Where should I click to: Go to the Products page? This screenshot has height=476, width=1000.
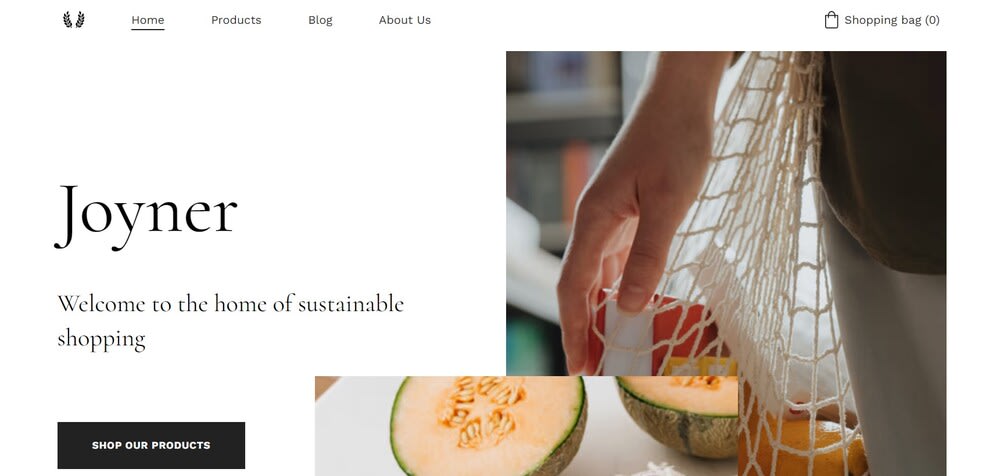tap(236, 20)
